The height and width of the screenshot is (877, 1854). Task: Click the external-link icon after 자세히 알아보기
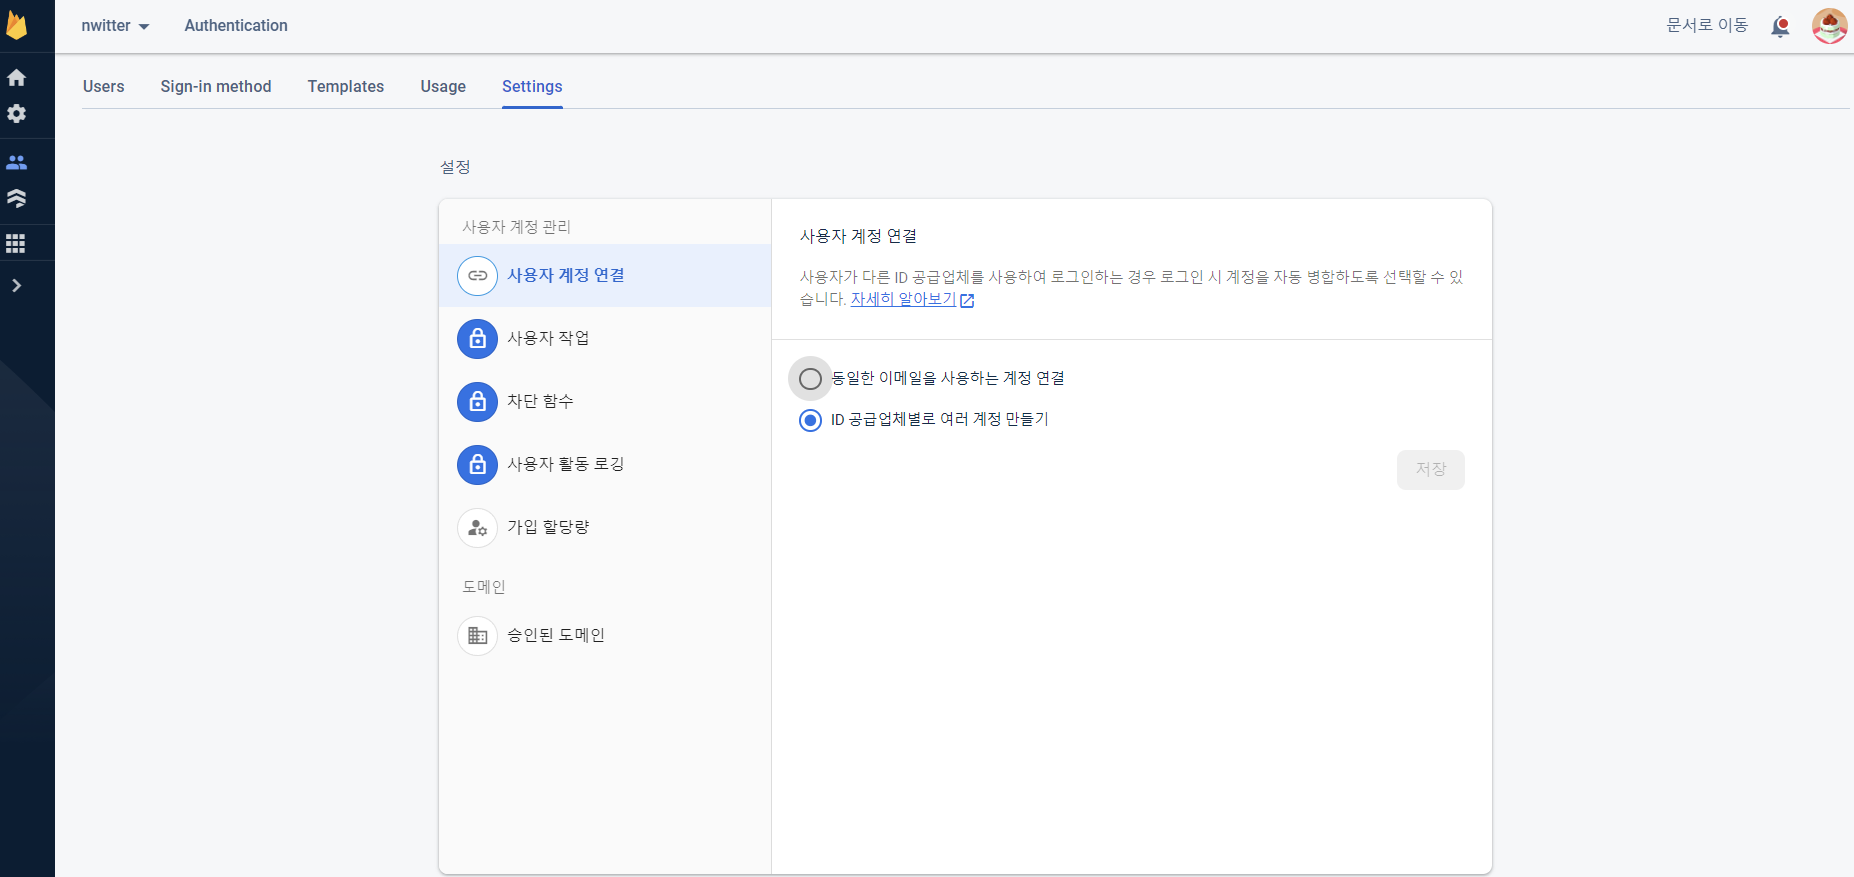point(967,300)
